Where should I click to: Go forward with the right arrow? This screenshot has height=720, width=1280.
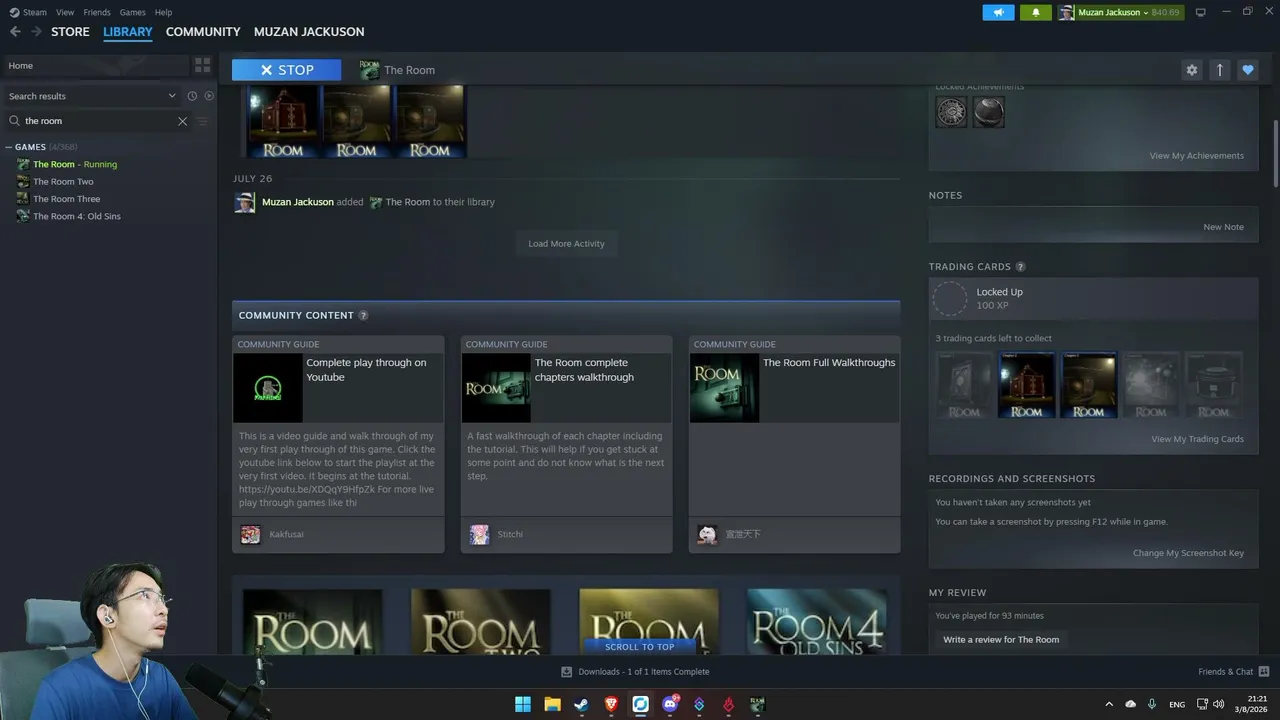click(x=37, y=32)
